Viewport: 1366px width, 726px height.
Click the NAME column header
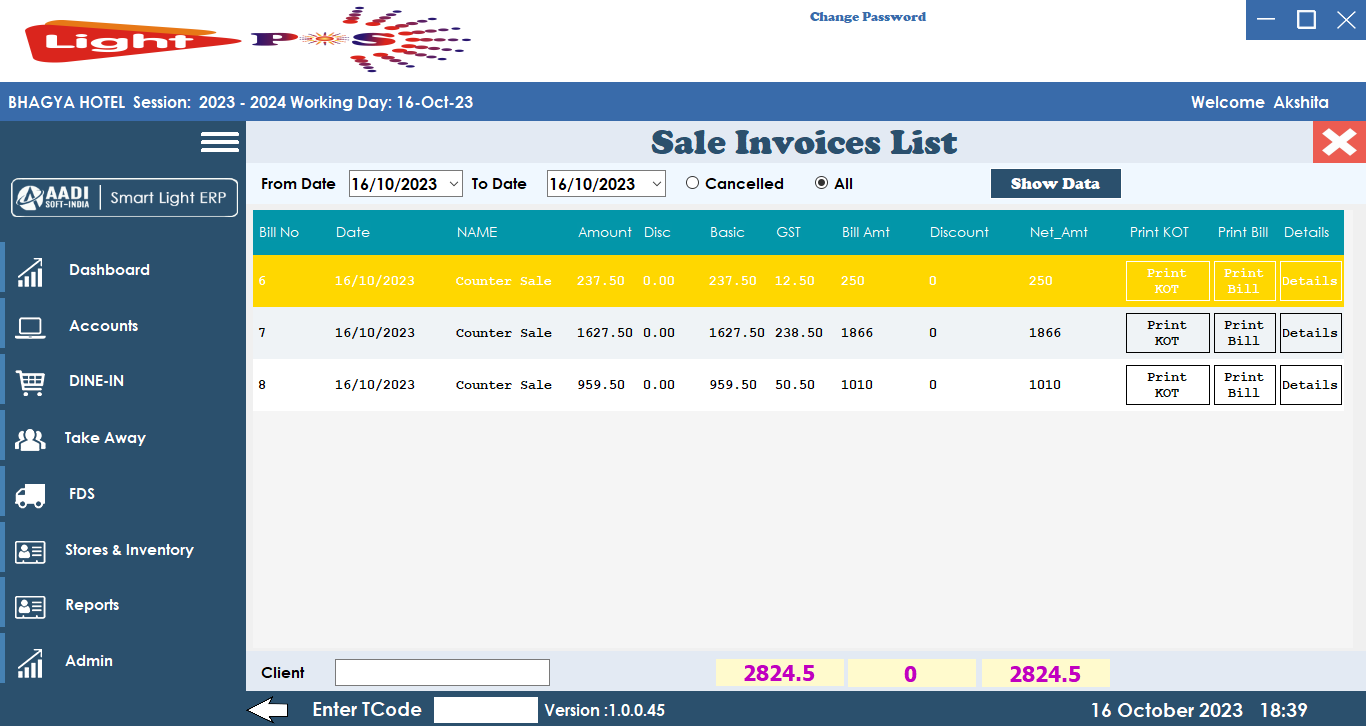[477, 232]
